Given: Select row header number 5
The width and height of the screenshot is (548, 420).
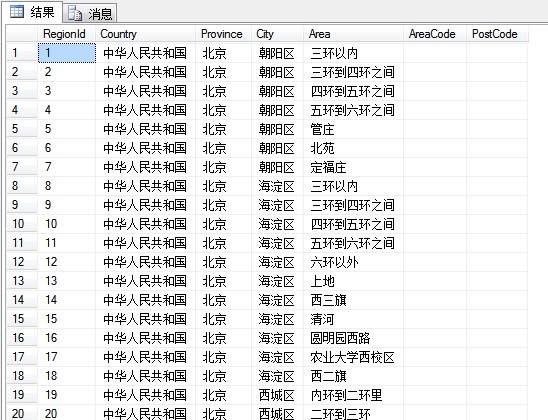Looking at the screenshot, I should [22, 129].
